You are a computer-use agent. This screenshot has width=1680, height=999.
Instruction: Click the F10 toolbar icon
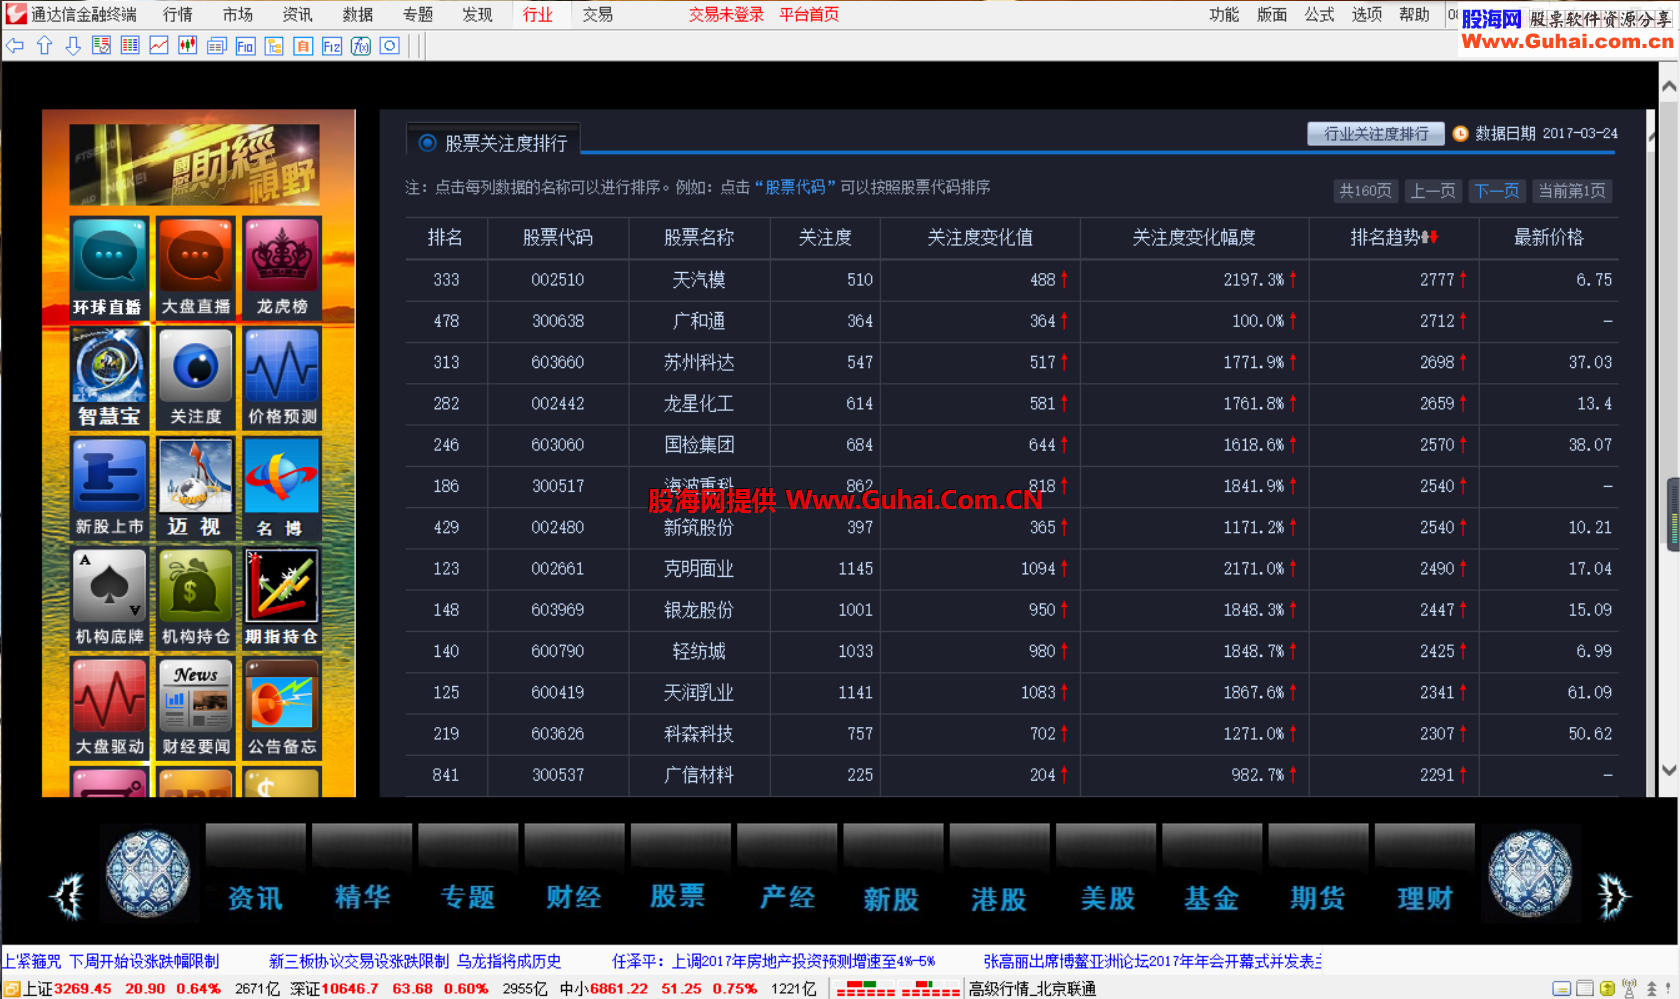pyautogui.click(x=245, y=46)
